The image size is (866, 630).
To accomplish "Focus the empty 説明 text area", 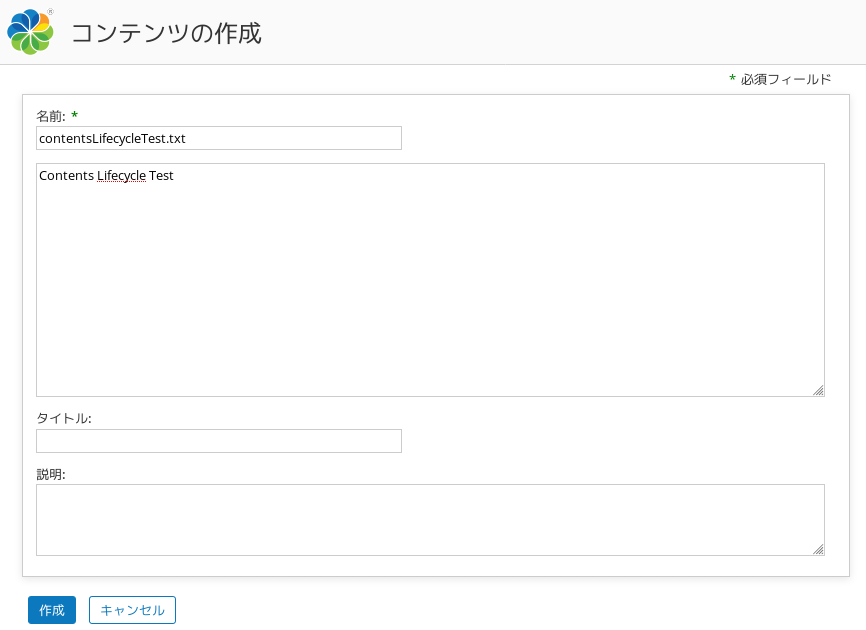I will pos(430,520).
